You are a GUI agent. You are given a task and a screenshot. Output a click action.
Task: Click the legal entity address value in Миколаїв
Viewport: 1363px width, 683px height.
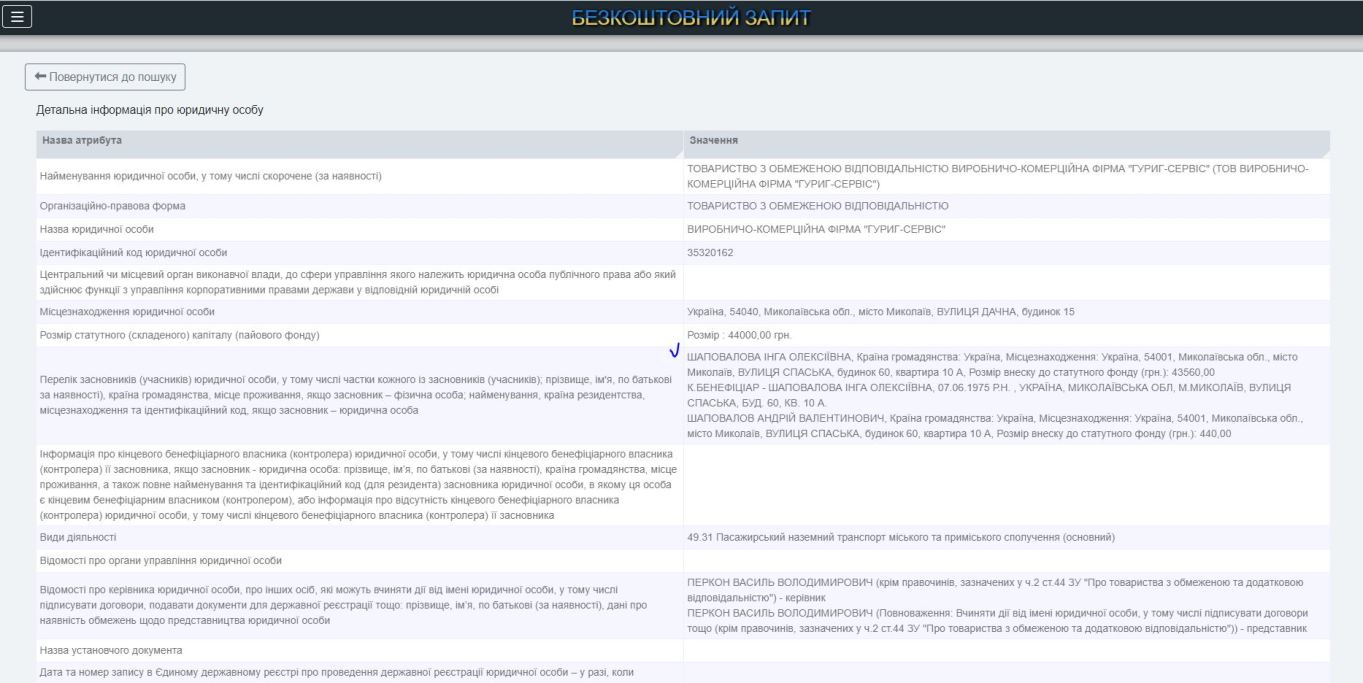[x=880, y=312]
